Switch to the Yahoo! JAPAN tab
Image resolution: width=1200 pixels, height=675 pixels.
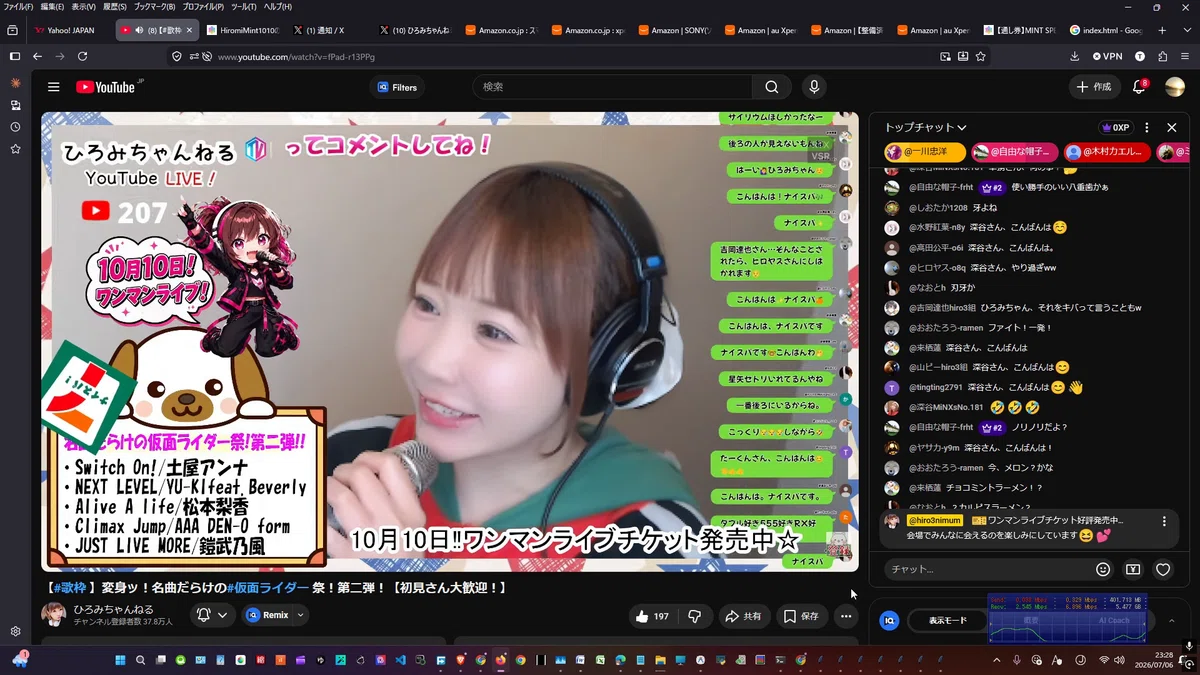pos(70,30)
